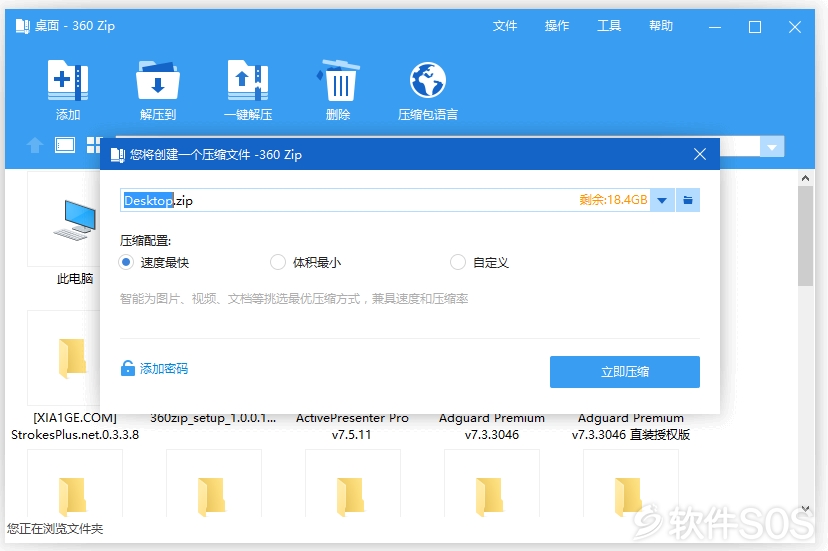Click the lock icon beside 添加密码
The height and width of the screenshot is (551, 828).
point(127,368)
